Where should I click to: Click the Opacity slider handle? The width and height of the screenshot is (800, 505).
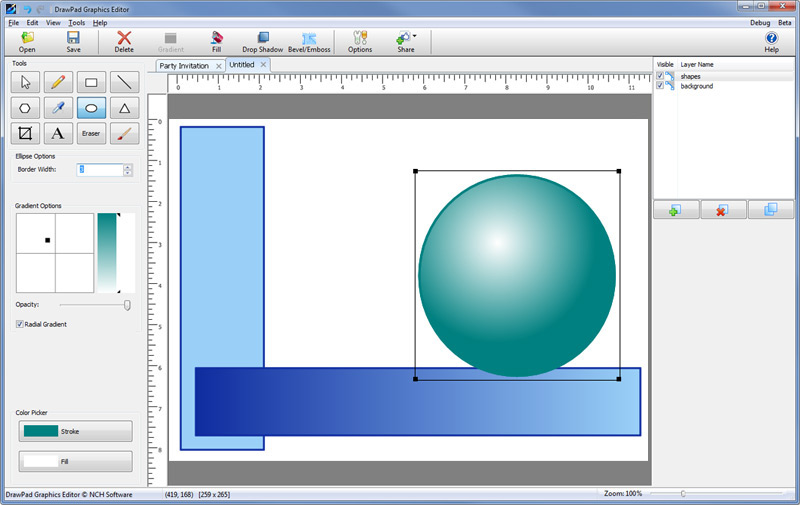tap(127, 305)
